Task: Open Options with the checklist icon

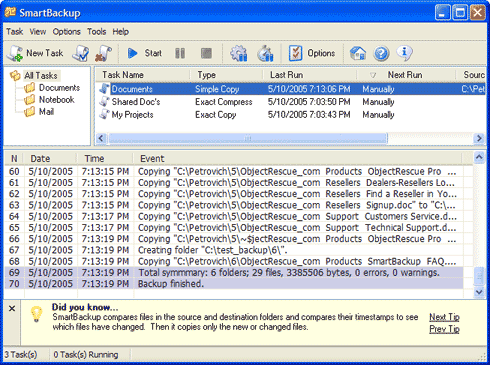Action: click(312, 53)
